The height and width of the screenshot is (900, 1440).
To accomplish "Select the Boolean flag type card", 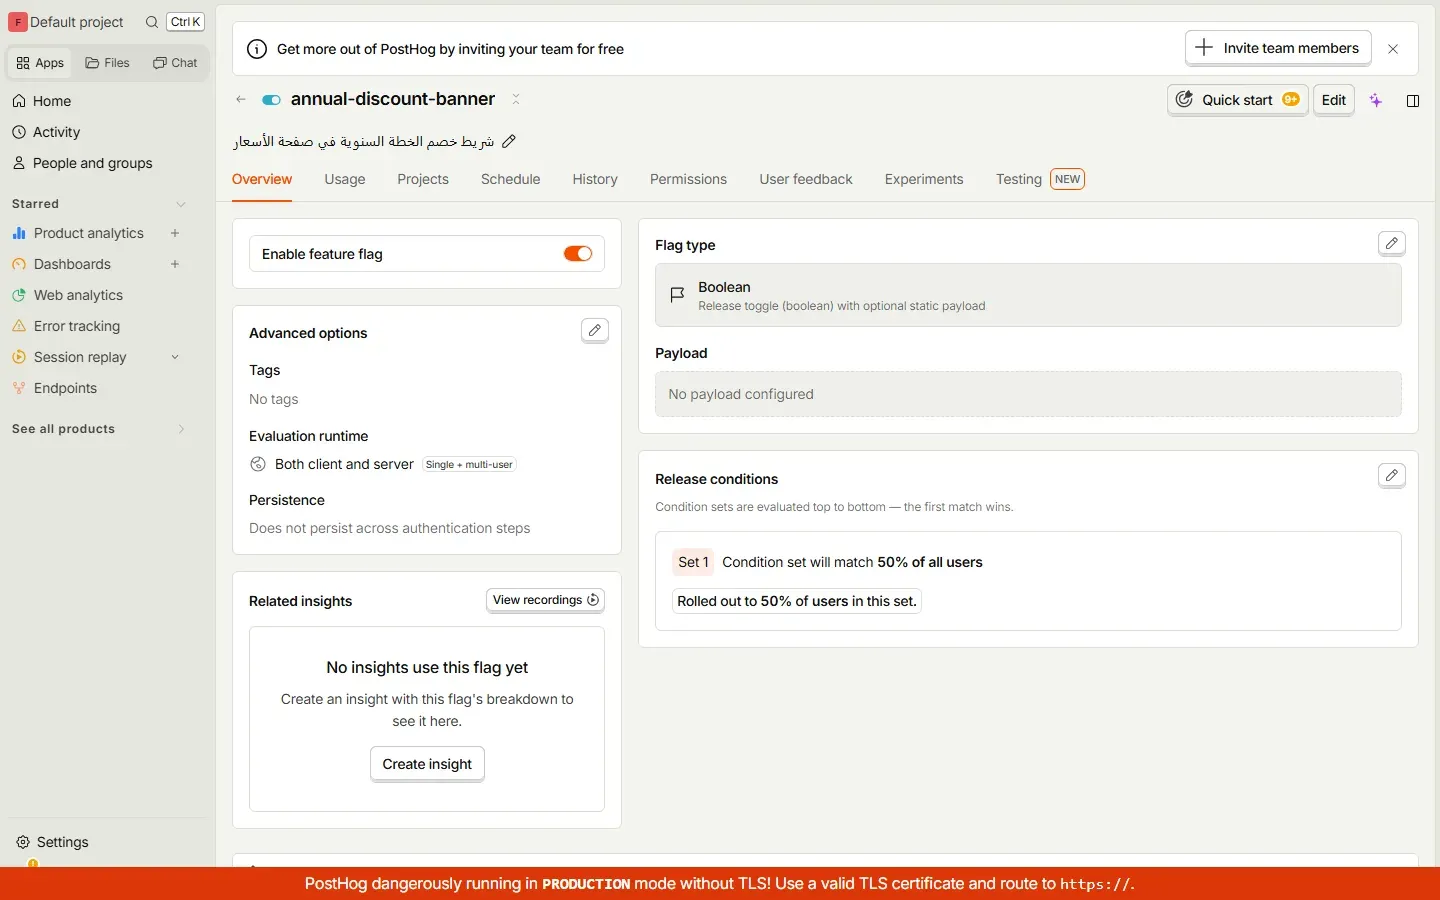I will point(1028,295).
